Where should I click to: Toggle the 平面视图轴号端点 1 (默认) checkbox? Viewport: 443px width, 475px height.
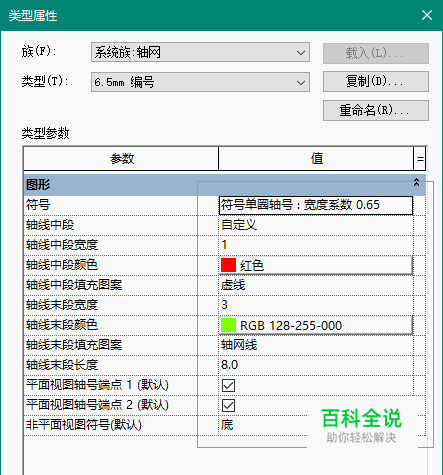[x=228, y=385]
